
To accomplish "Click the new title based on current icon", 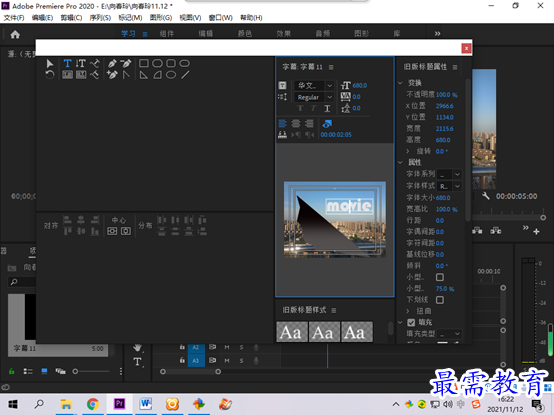I will tap(282, 85).
